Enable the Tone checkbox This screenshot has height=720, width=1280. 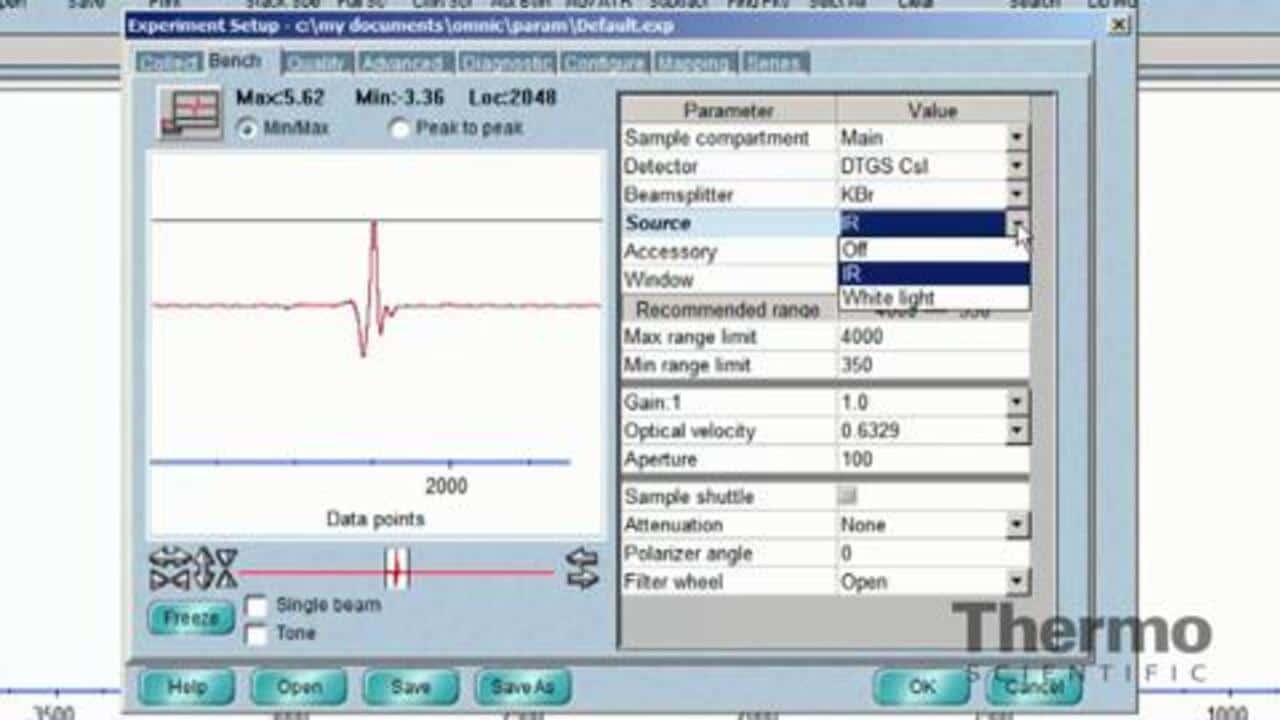pos(257,634)
